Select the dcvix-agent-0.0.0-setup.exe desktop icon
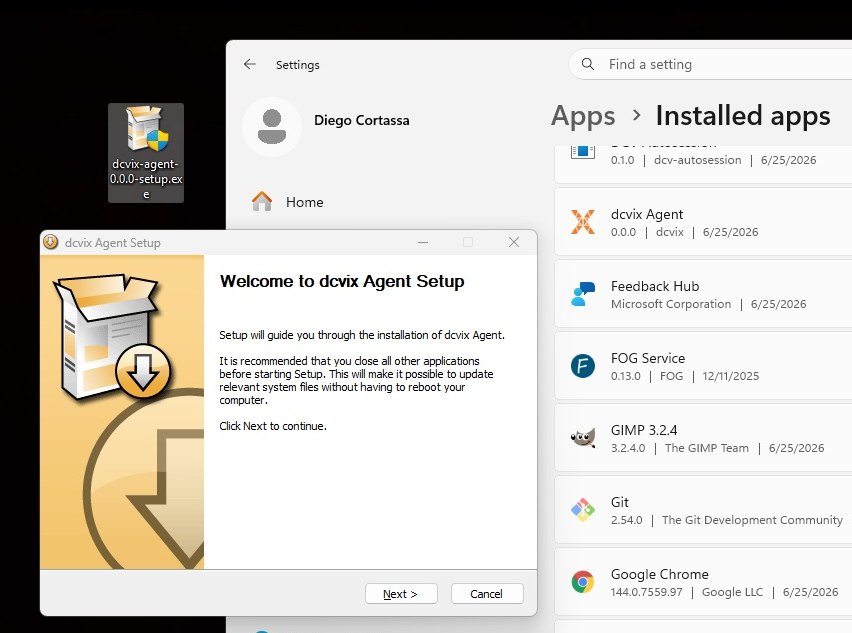Viewport: 852px width, 633px height. 146,153
